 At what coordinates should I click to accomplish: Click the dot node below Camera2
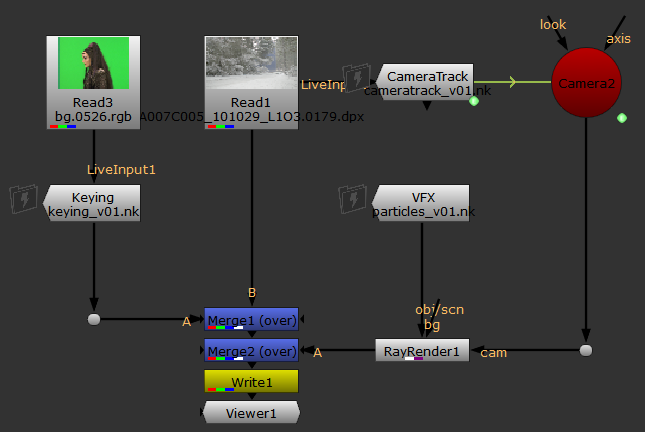click(586, 351)
